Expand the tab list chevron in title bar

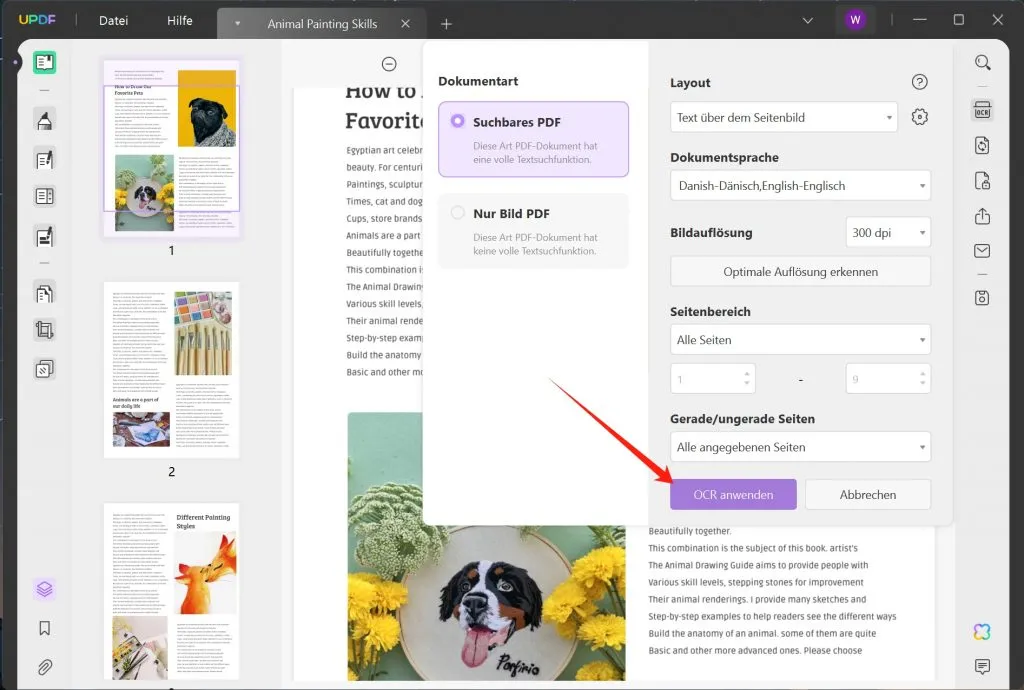pos(808,21)
